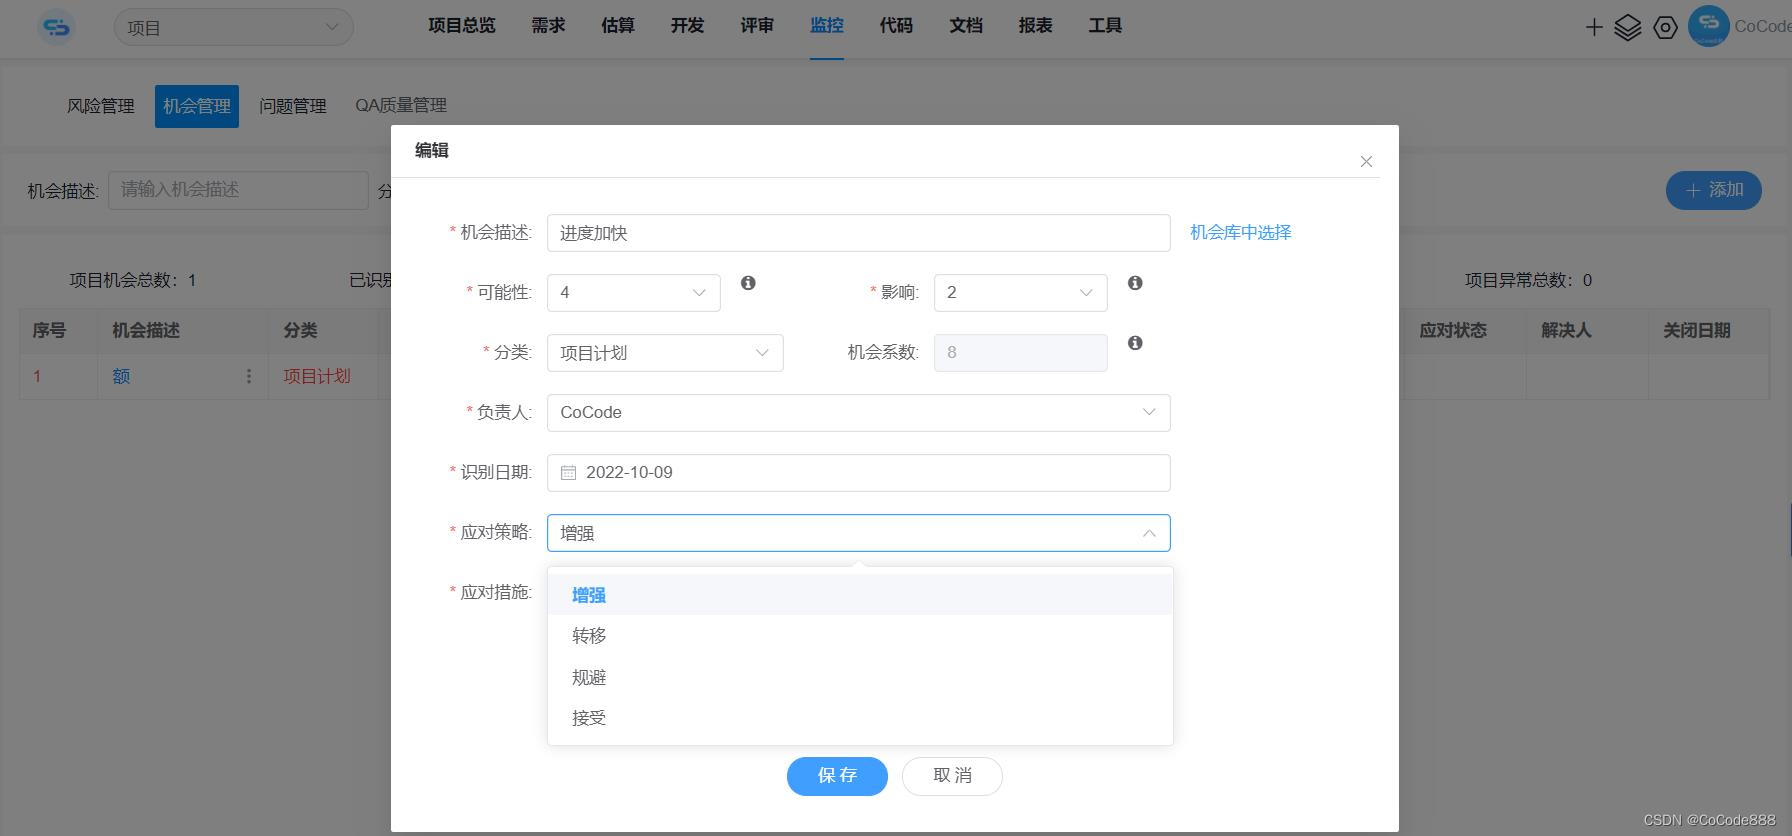
Task: Open the 文档 navigation item
Action: tap(966, 26)
